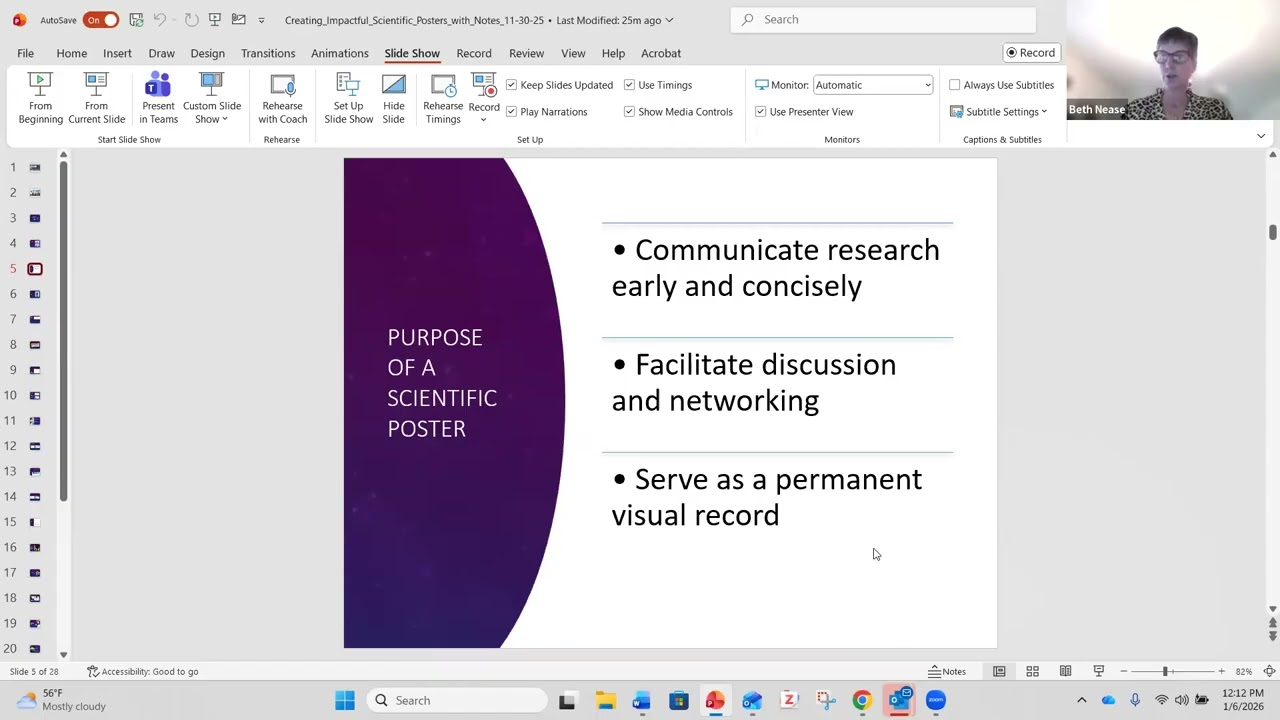The height and width of the screenshot is (720, 1280).
Task: Zoom out with the minus button
Action: 1124,671
